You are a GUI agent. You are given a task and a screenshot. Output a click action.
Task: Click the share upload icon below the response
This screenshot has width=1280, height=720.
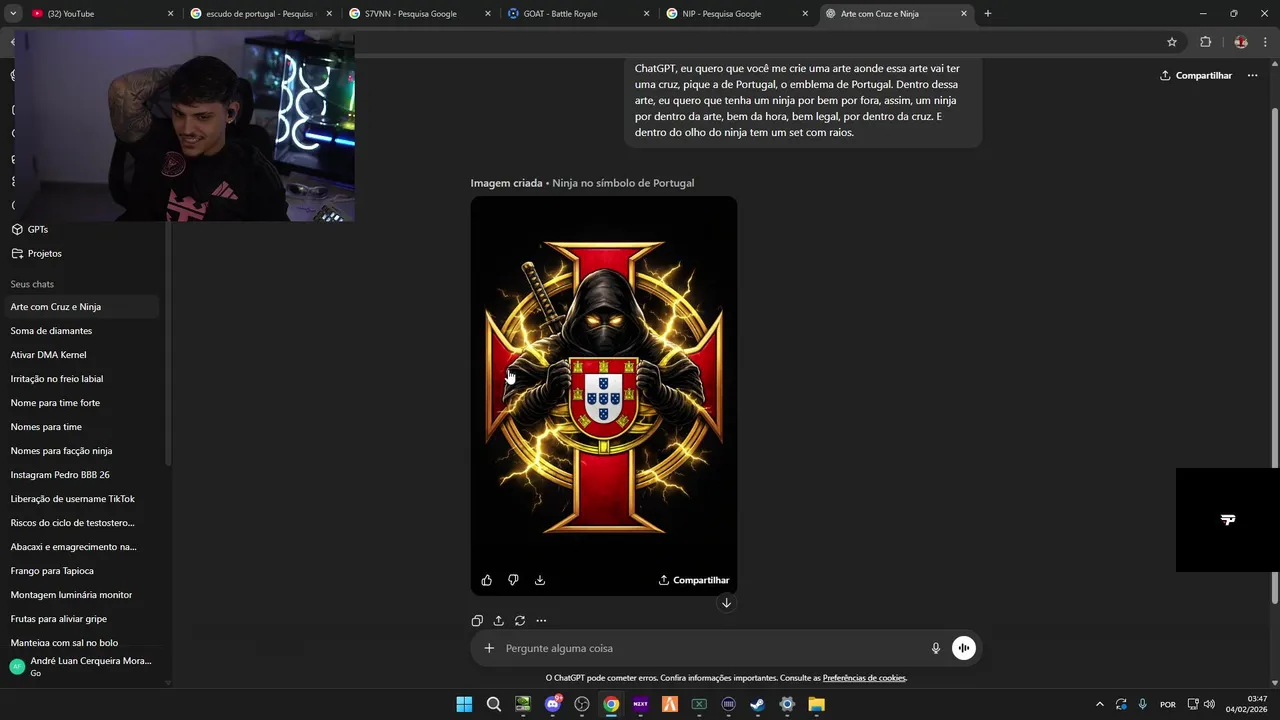point(498,620)
